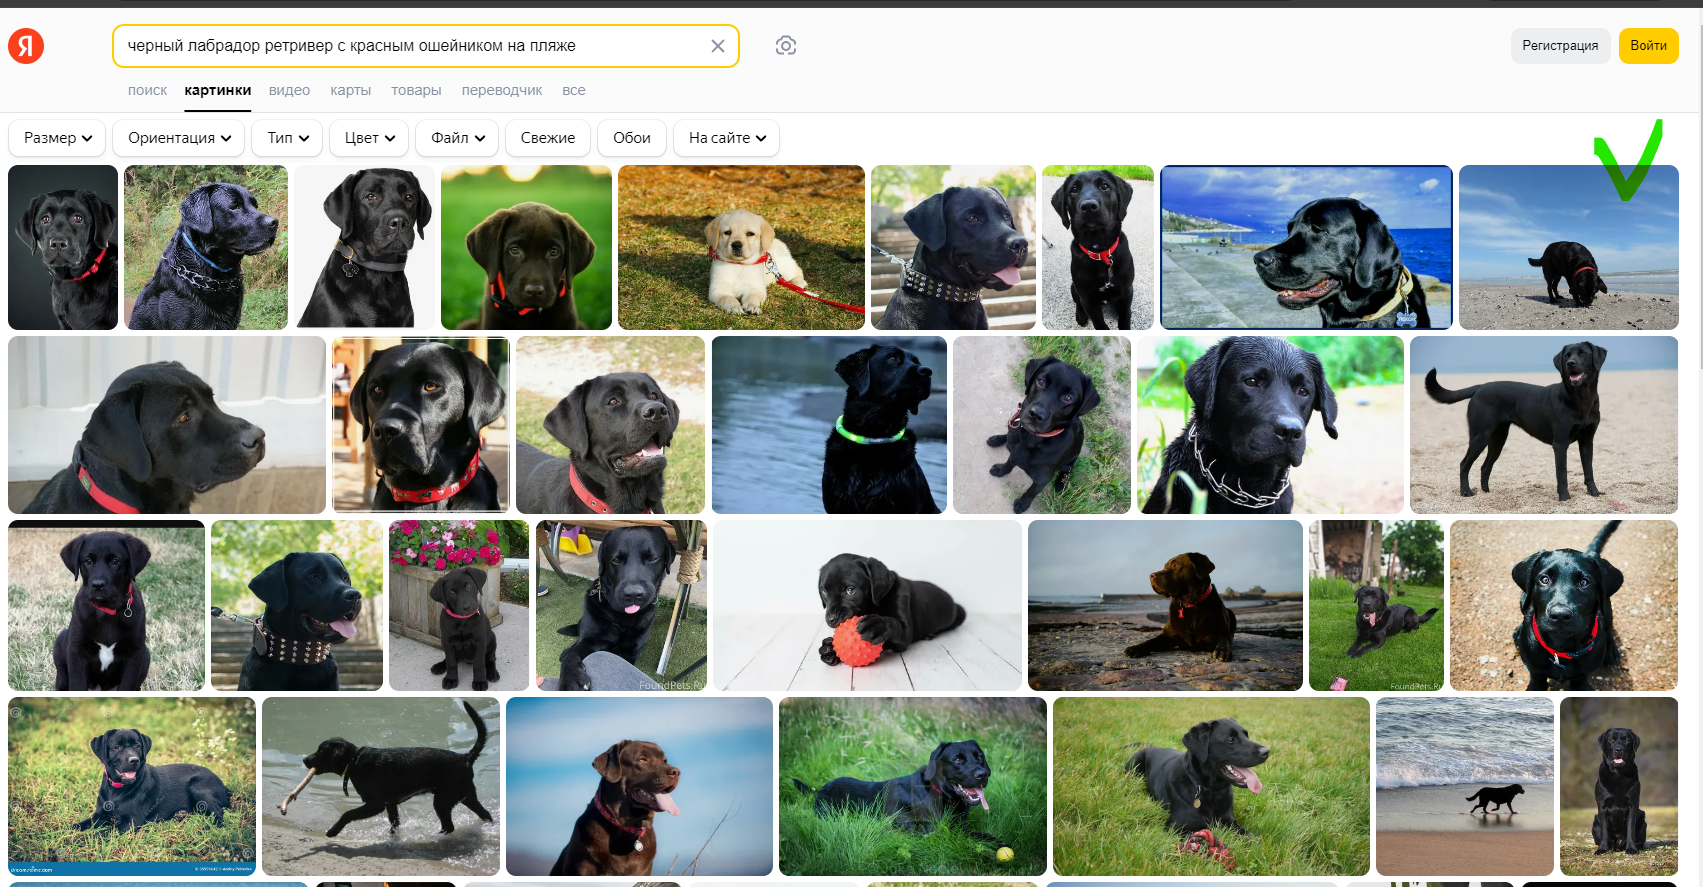Open black lab on grass with red toy
The image size is (1703, 887).
pos(1211,786)
